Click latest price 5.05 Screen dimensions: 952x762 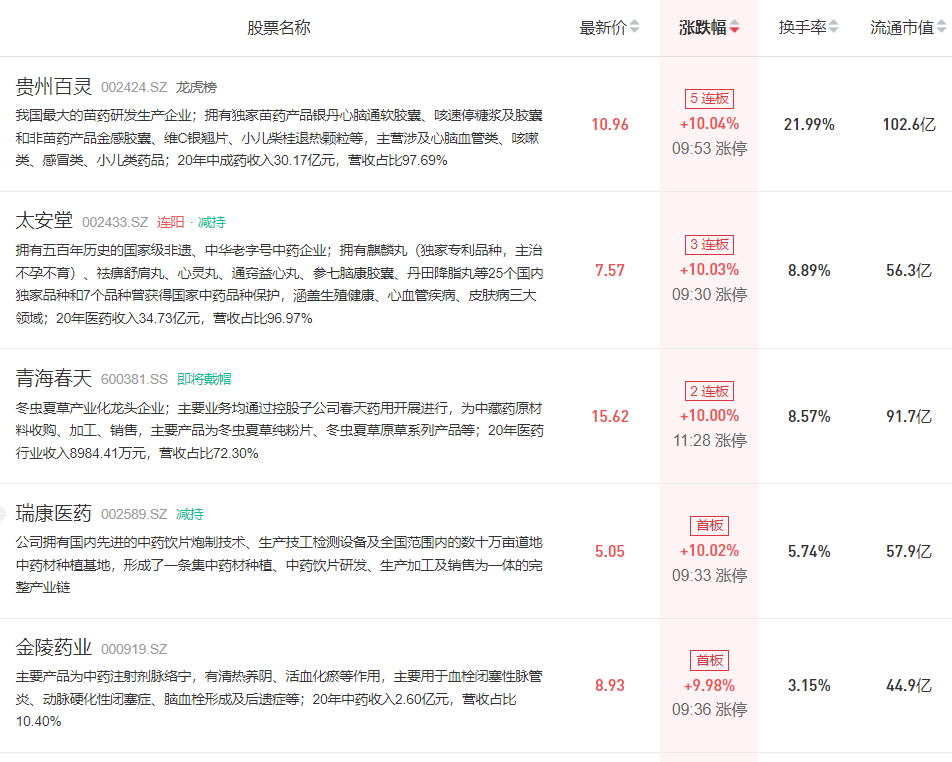(x=610, y=551)
